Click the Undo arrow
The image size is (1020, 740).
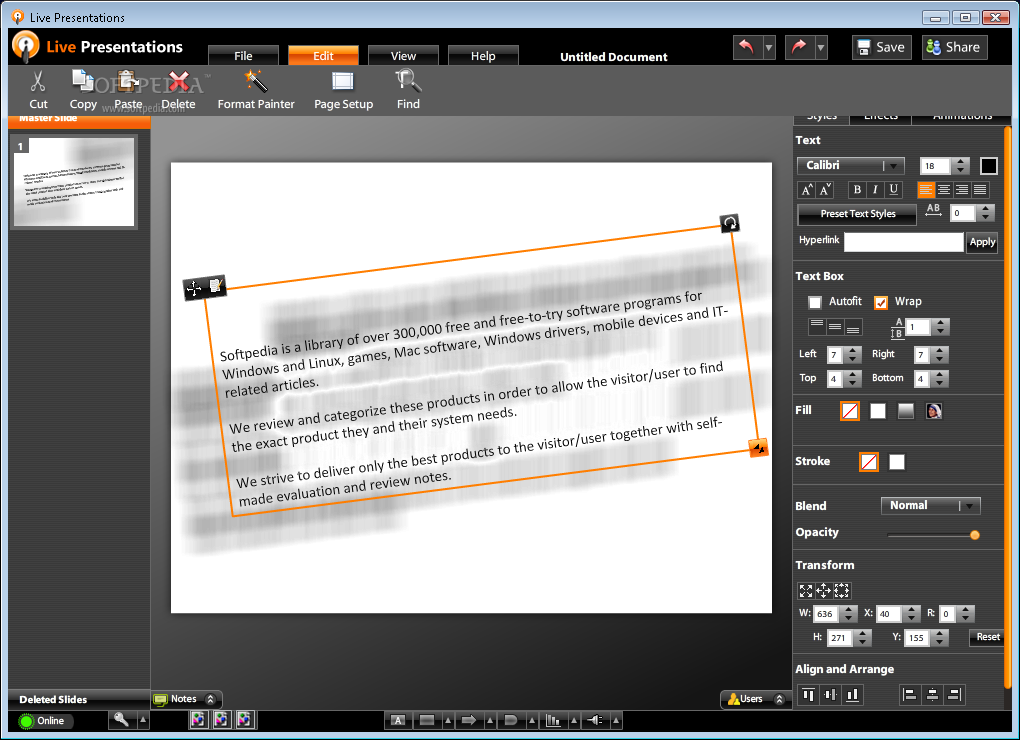(x=747, y=47)
